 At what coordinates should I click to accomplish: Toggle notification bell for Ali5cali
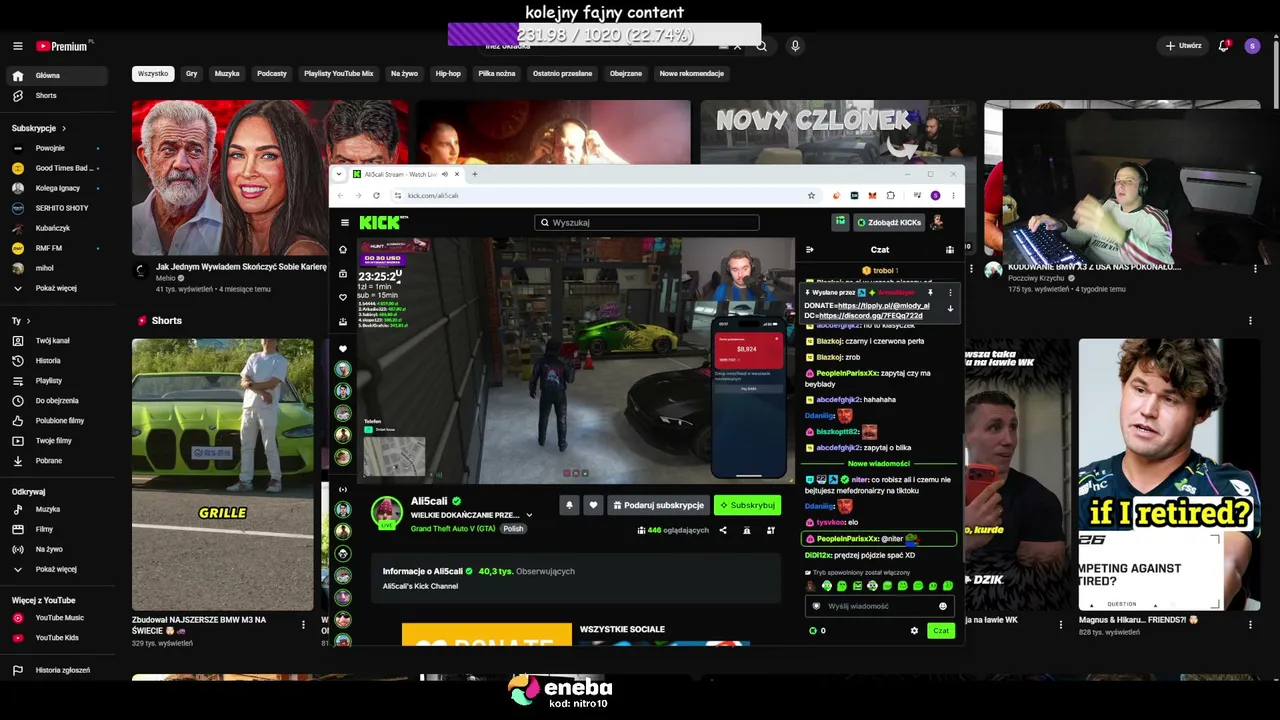click(x=570, y=505)
